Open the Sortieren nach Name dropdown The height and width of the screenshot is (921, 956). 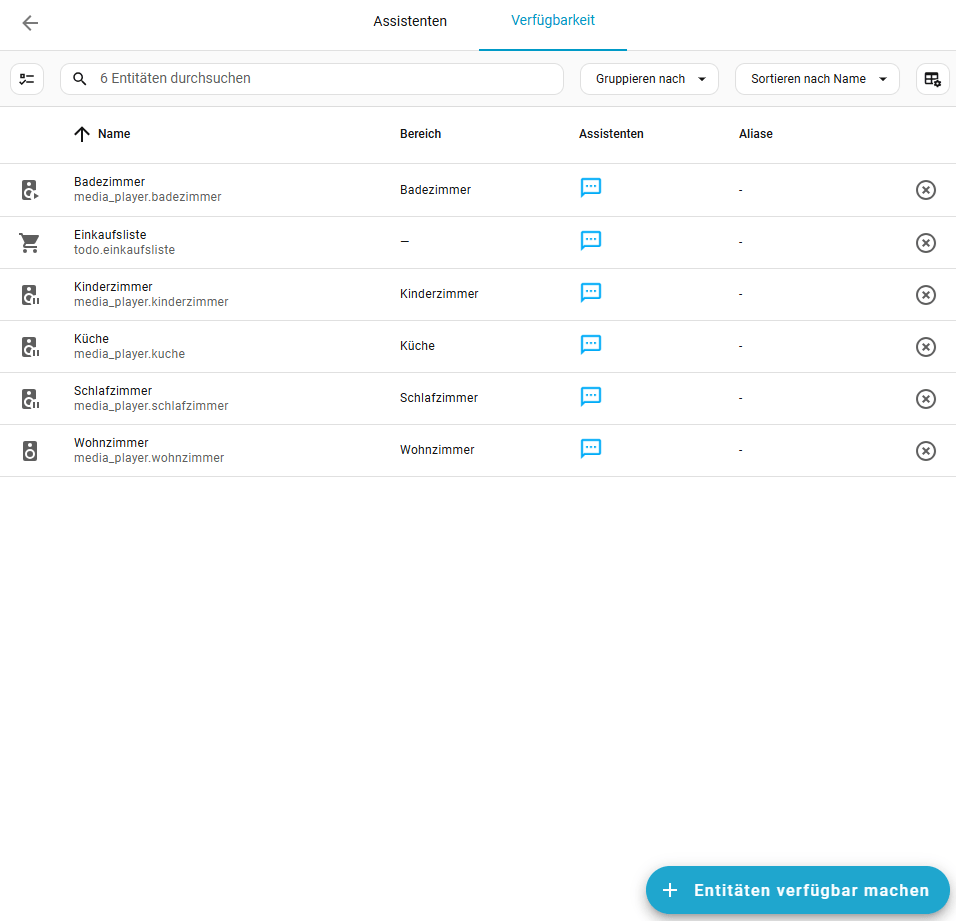(817, 79)
